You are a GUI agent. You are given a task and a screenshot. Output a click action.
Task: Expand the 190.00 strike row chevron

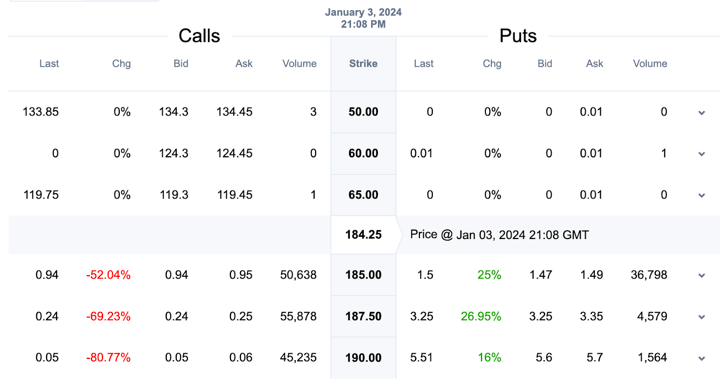(701, 358)
